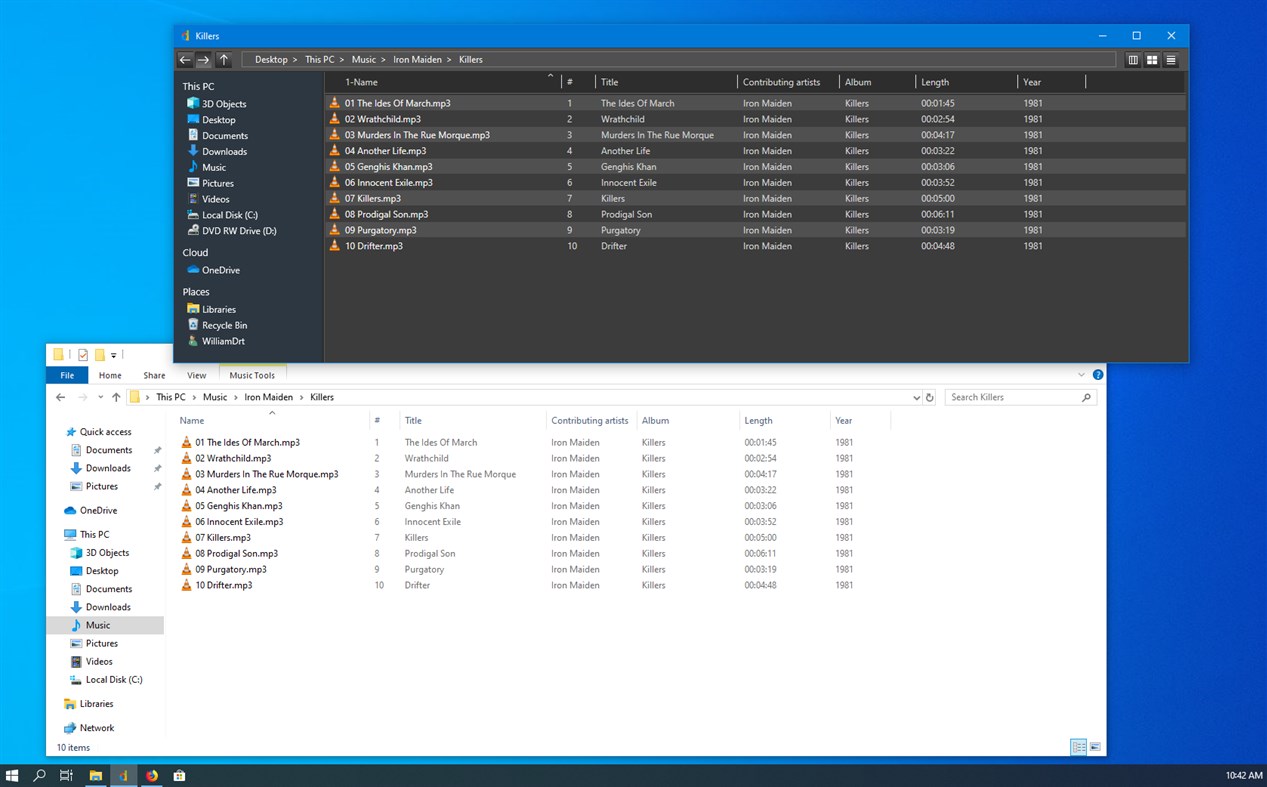Screen dimensions: 1267x787
Task: Switch to the Music Tools tab
Action: [x=251, y=374]
